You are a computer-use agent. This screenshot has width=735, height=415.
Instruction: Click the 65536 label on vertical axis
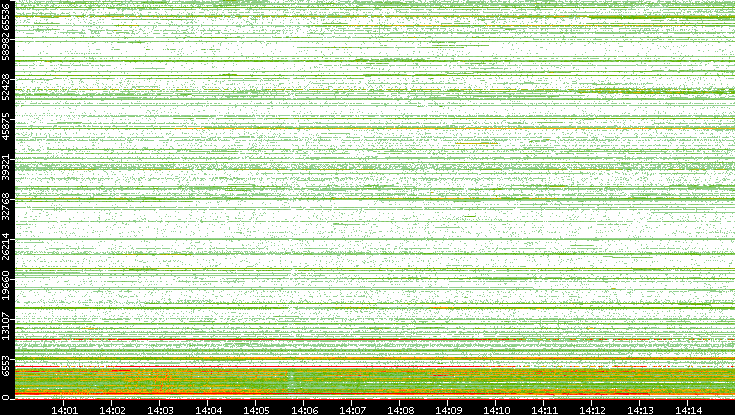7,16
